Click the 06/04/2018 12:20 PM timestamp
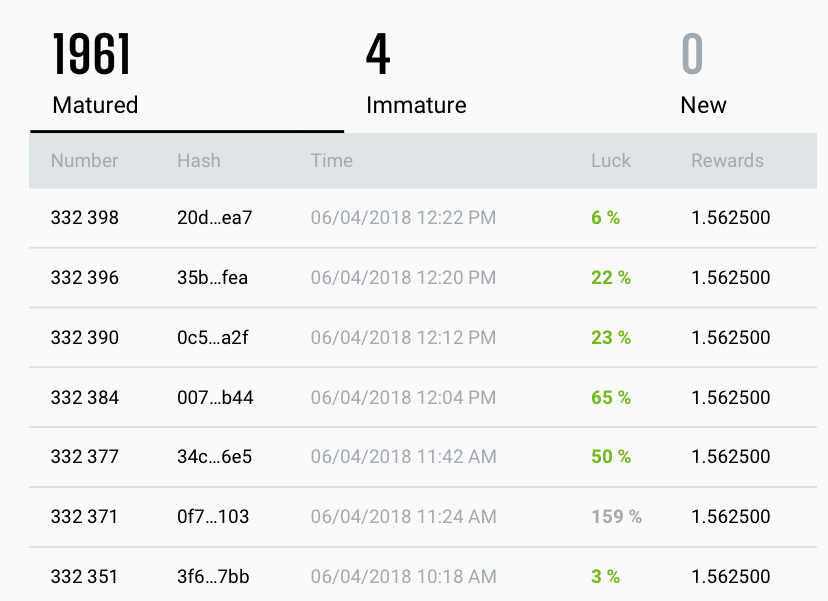Screen dimensions: 828x601 click(403, 277)
